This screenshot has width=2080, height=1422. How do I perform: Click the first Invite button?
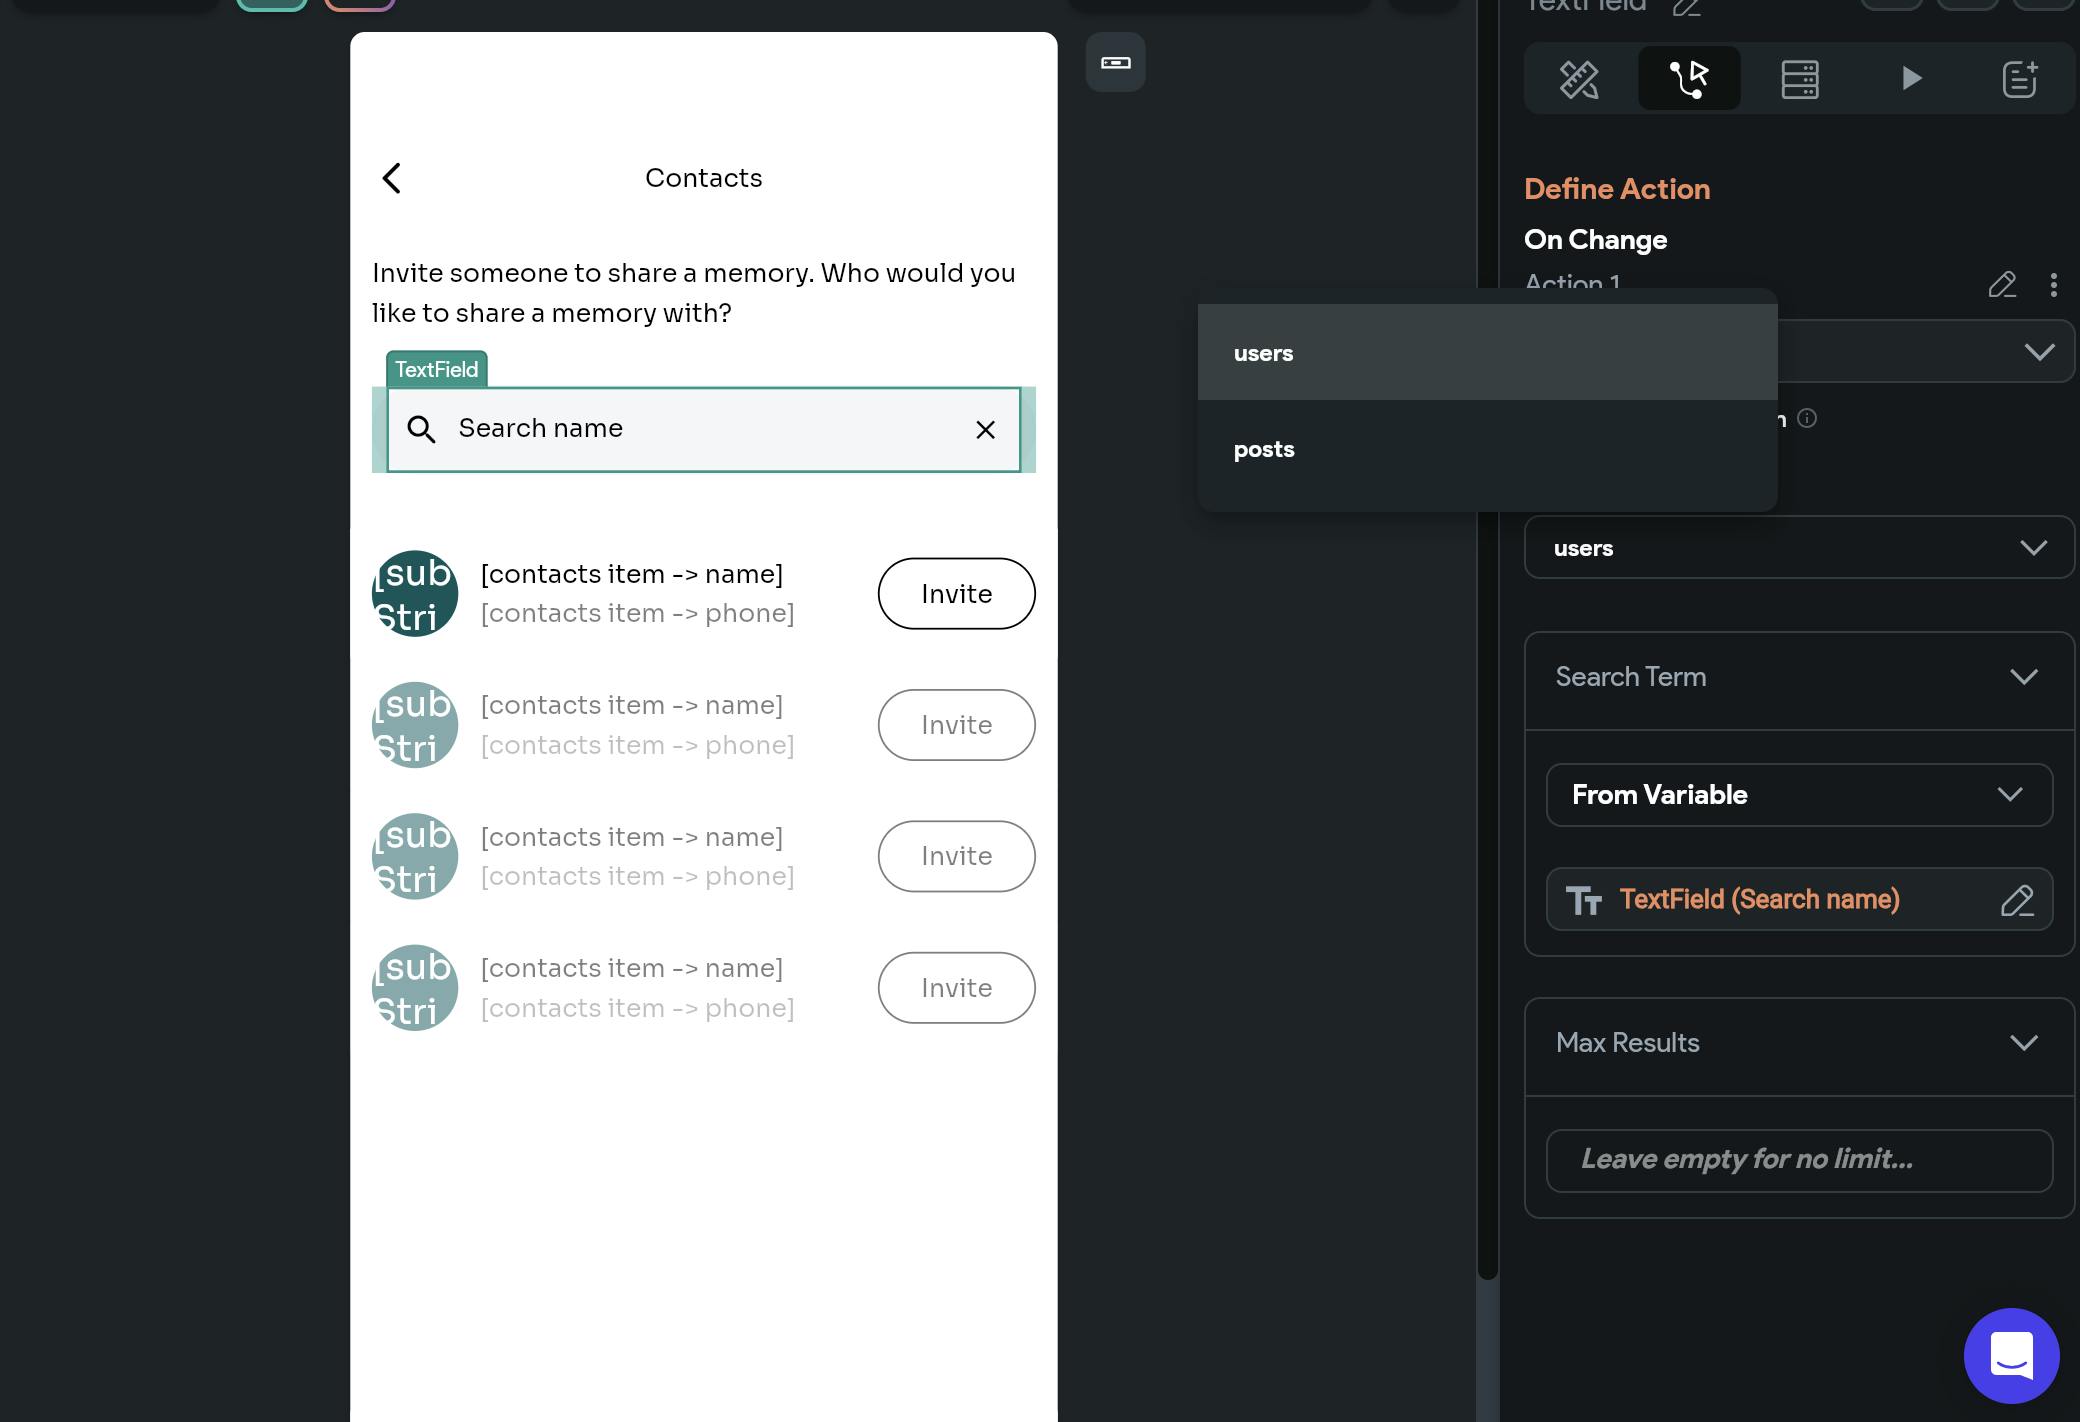(956, 594)
